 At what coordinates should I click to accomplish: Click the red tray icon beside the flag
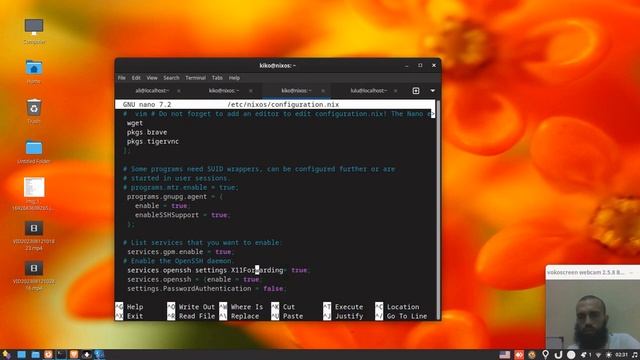click(x=519, y=354)
